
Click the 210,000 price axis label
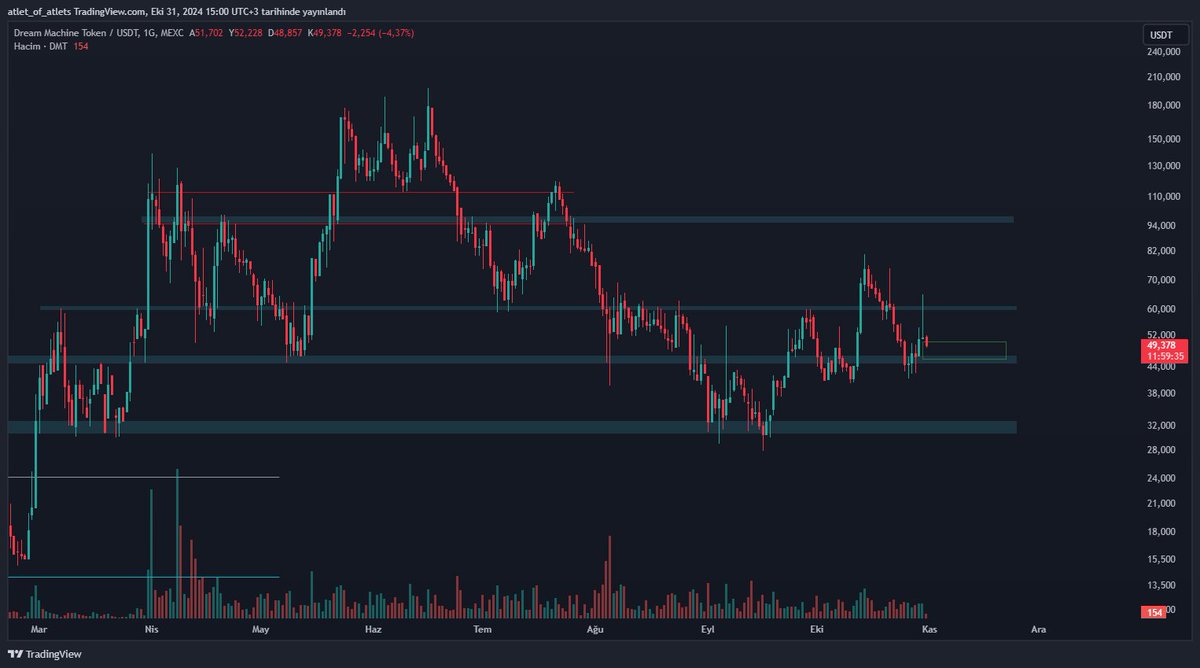pyautogui.click(x=1164, y=77)
